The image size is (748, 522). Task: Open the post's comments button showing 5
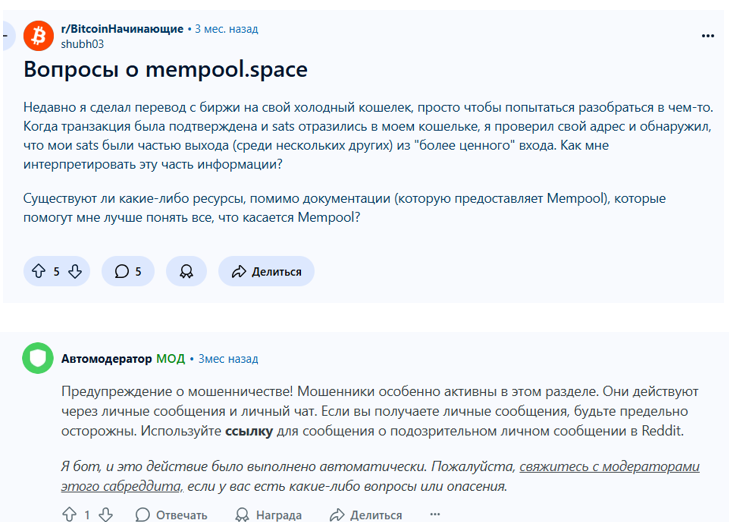tap(128, 271)
